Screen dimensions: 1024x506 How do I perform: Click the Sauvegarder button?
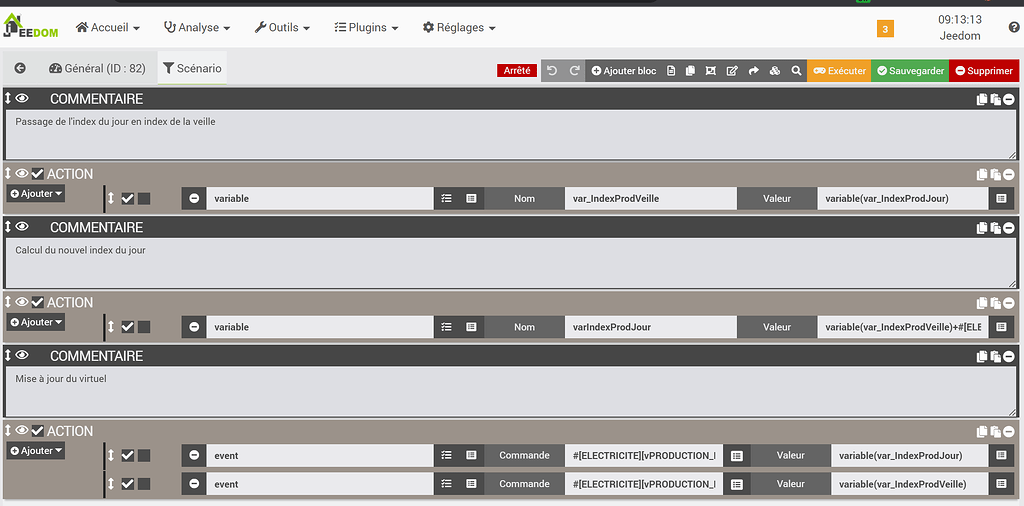pos(910,71)
